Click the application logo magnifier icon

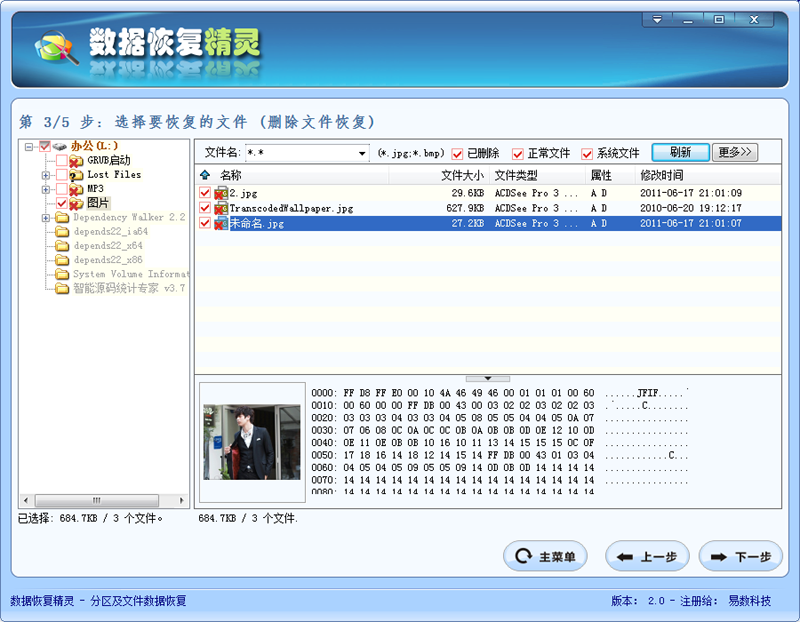[56, 48]
